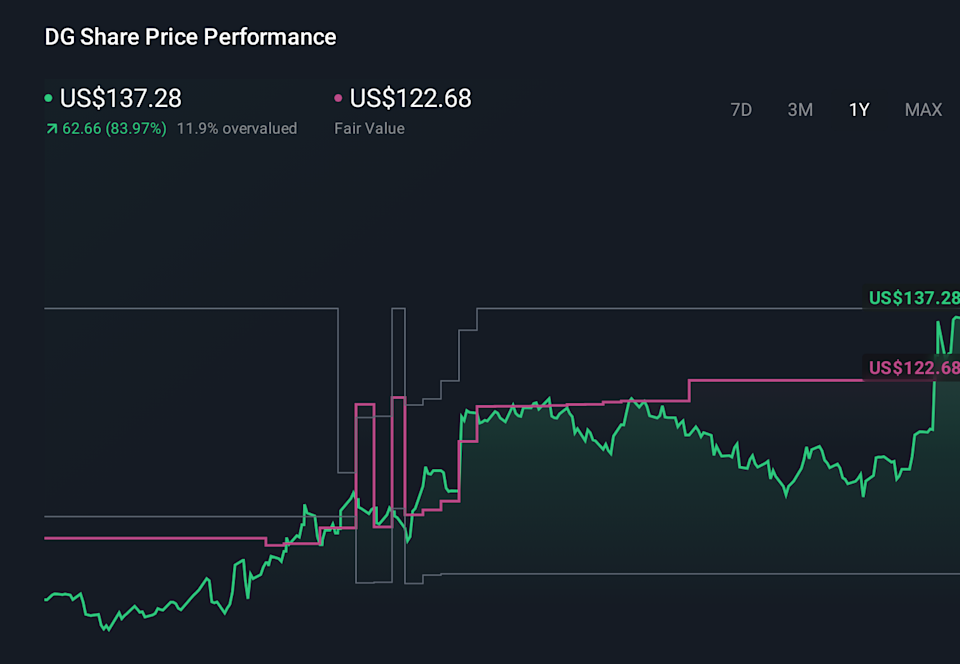Viewport: 960px width, 664px height.
Task: Open the Fair Value label
Action: pos(369,128)
